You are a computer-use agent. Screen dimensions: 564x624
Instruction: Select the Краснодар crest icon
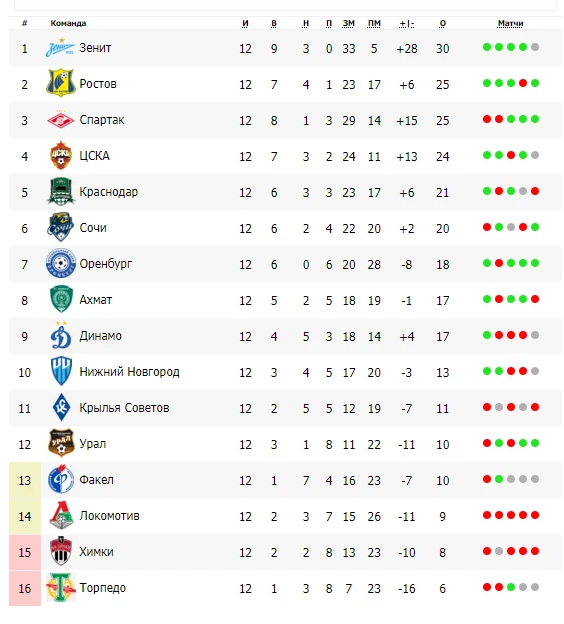(60, 191)
